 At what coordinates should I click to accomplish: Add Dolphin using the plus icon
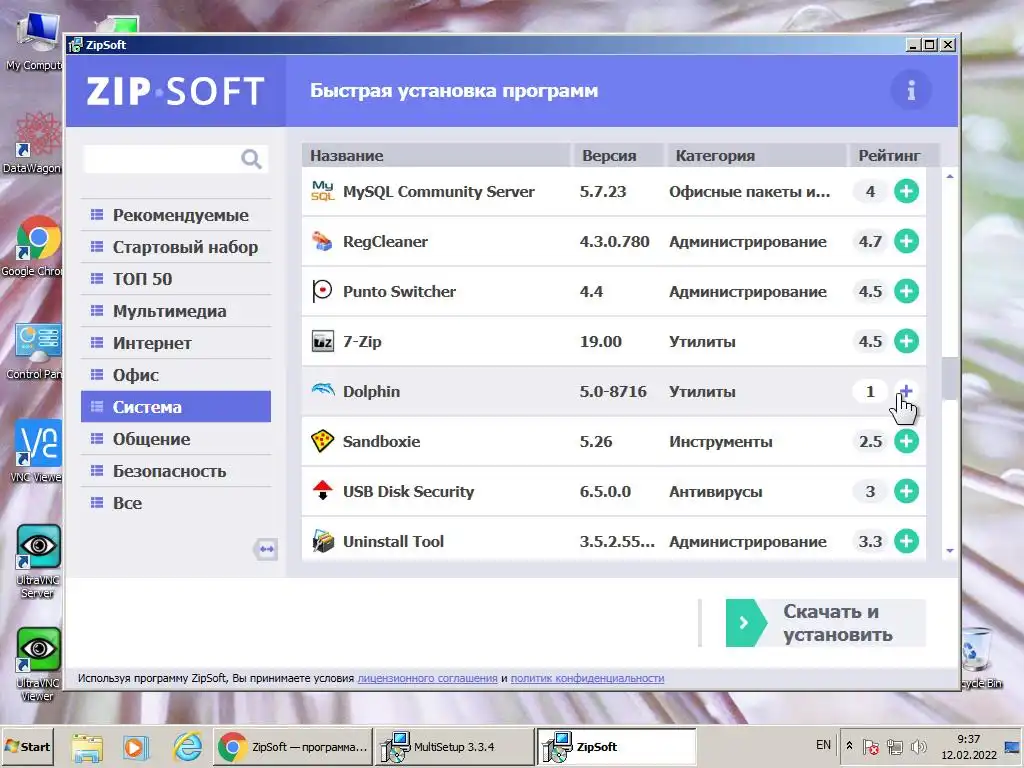(x=906, y=391)
